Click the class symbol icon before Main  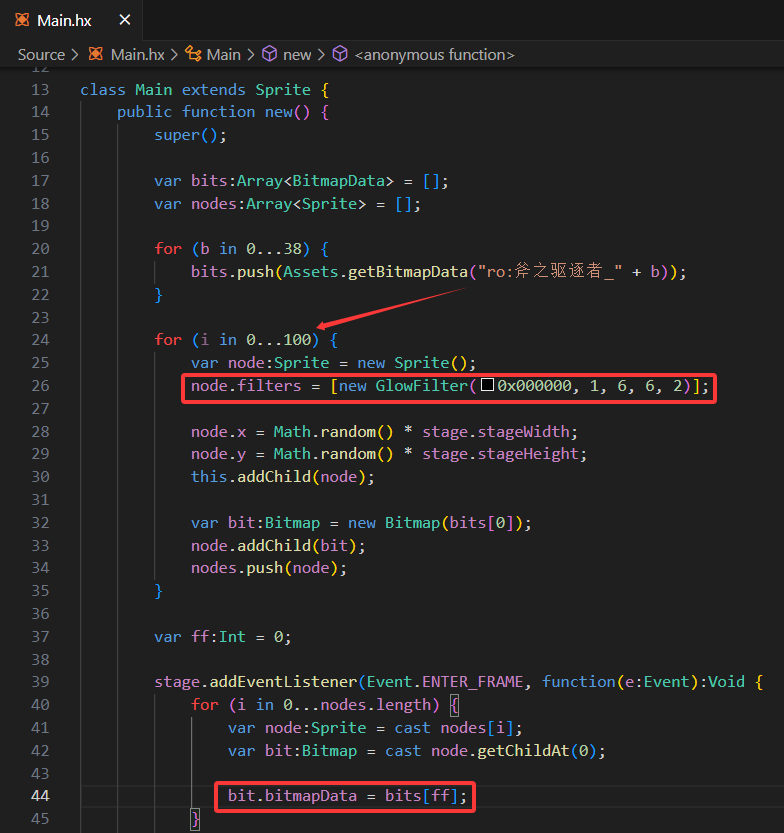(193, 54)
